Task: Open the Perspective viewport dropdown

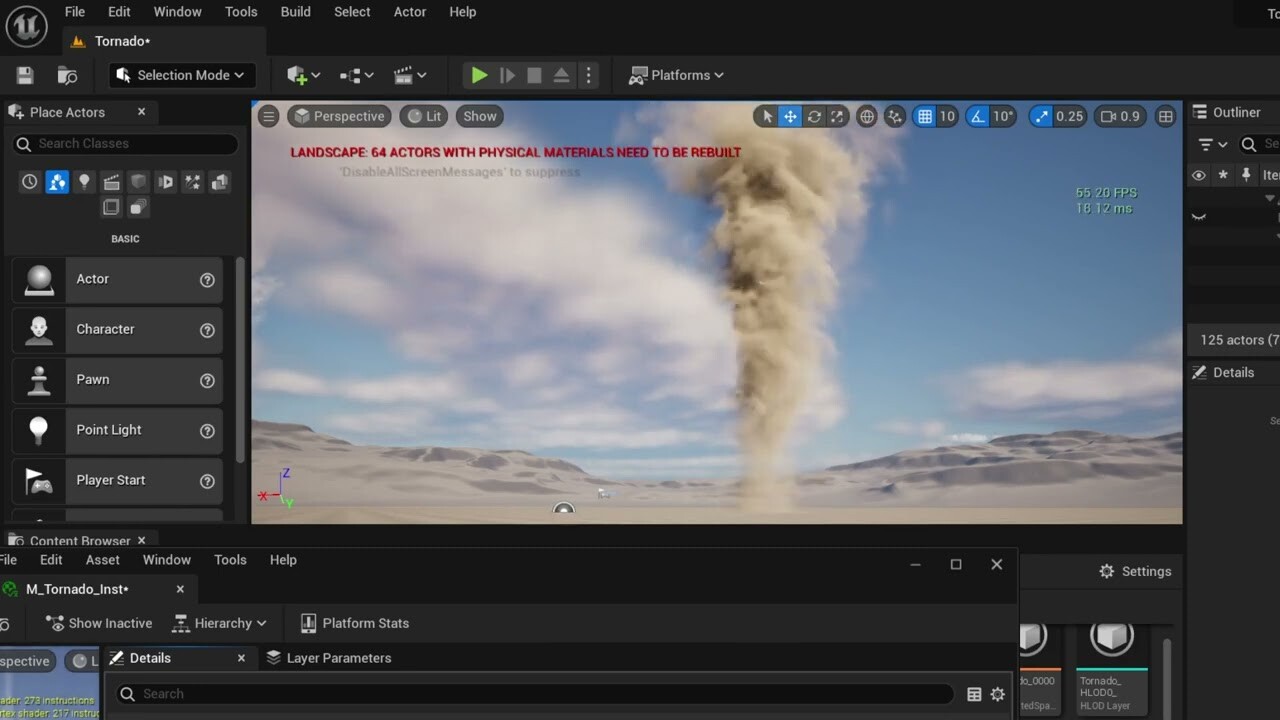Action: point(339,116)
